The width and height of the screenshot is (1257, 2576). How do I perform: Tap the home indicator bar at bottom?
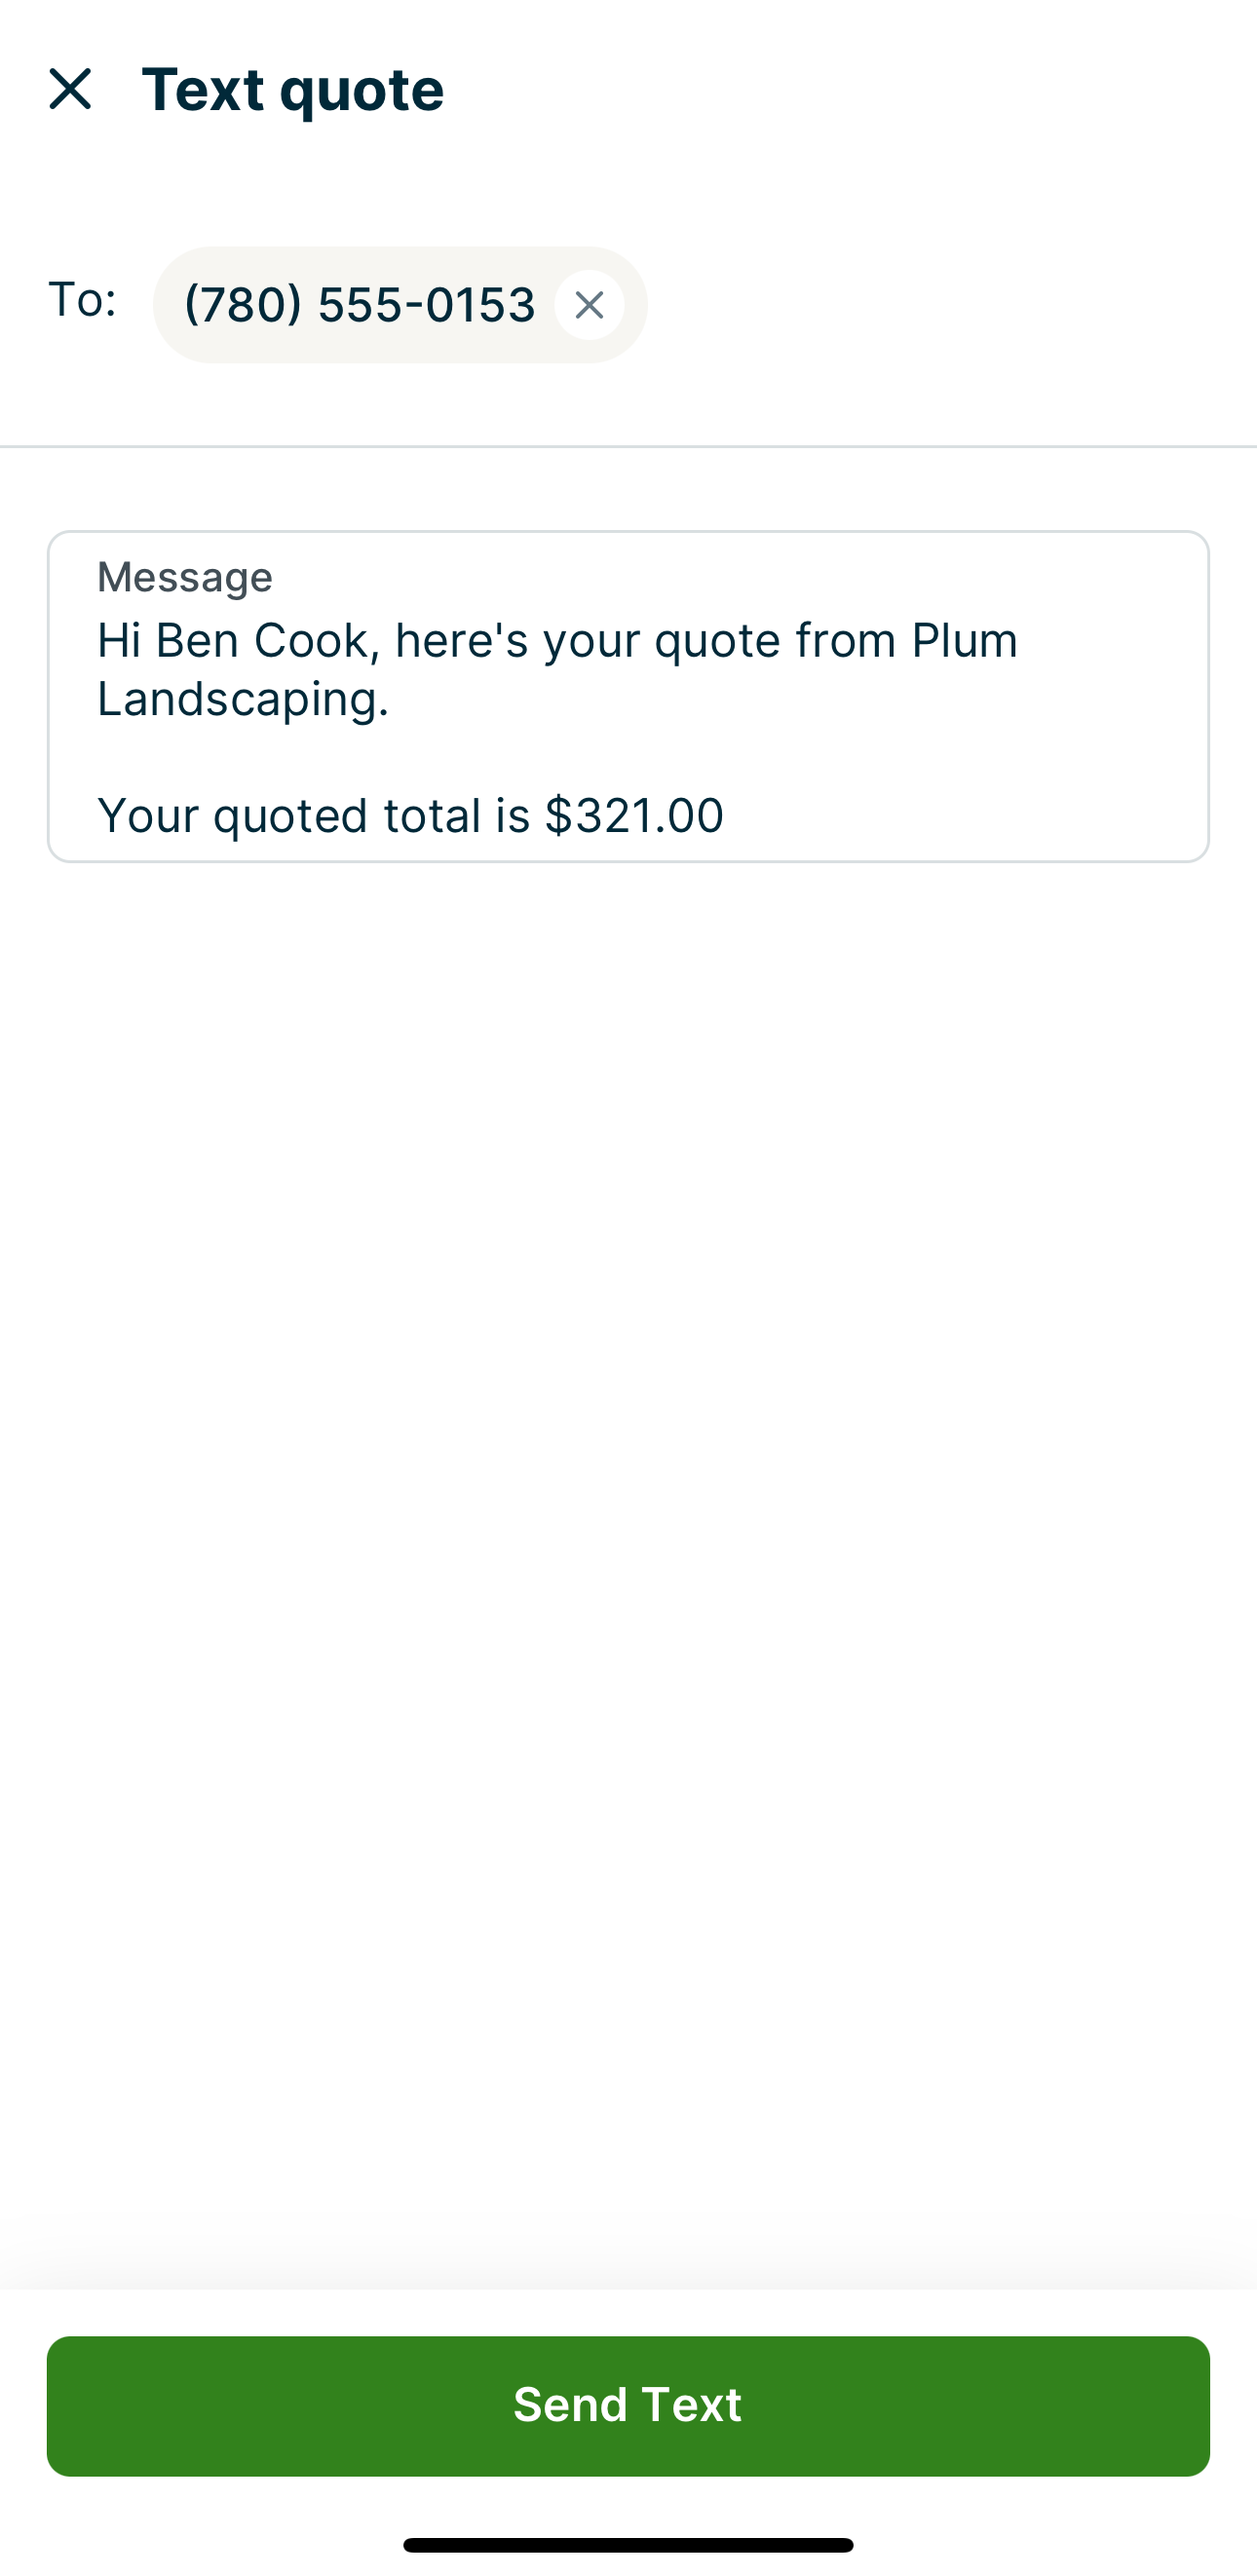pyautogui.click(x=628, y=2545)
